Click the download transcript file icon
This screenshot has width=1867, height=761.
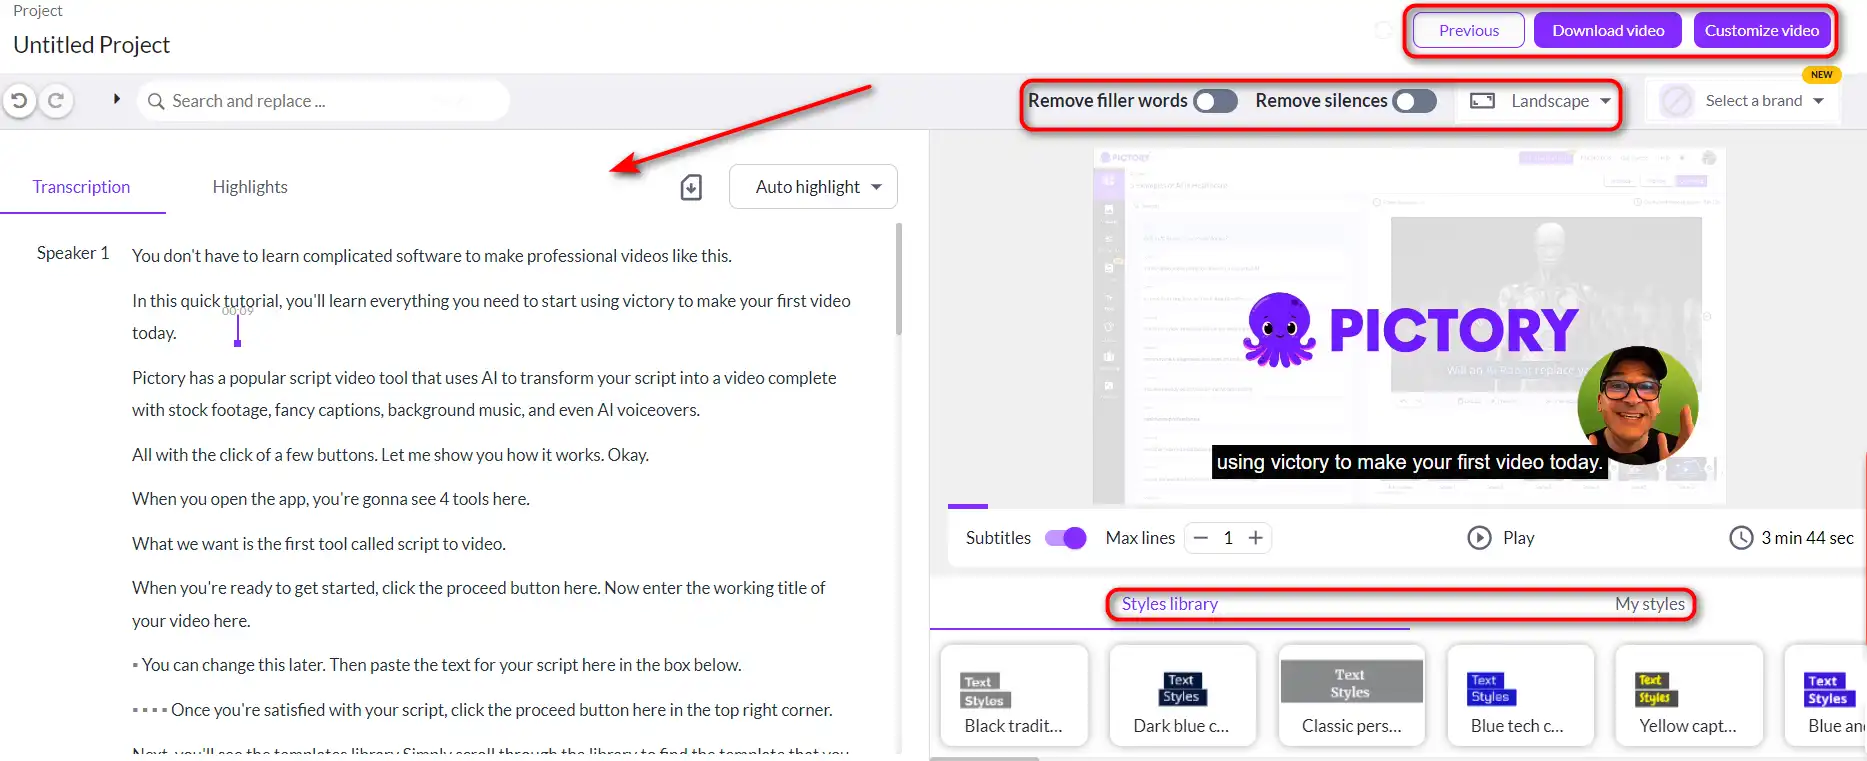tap(691, 187)
